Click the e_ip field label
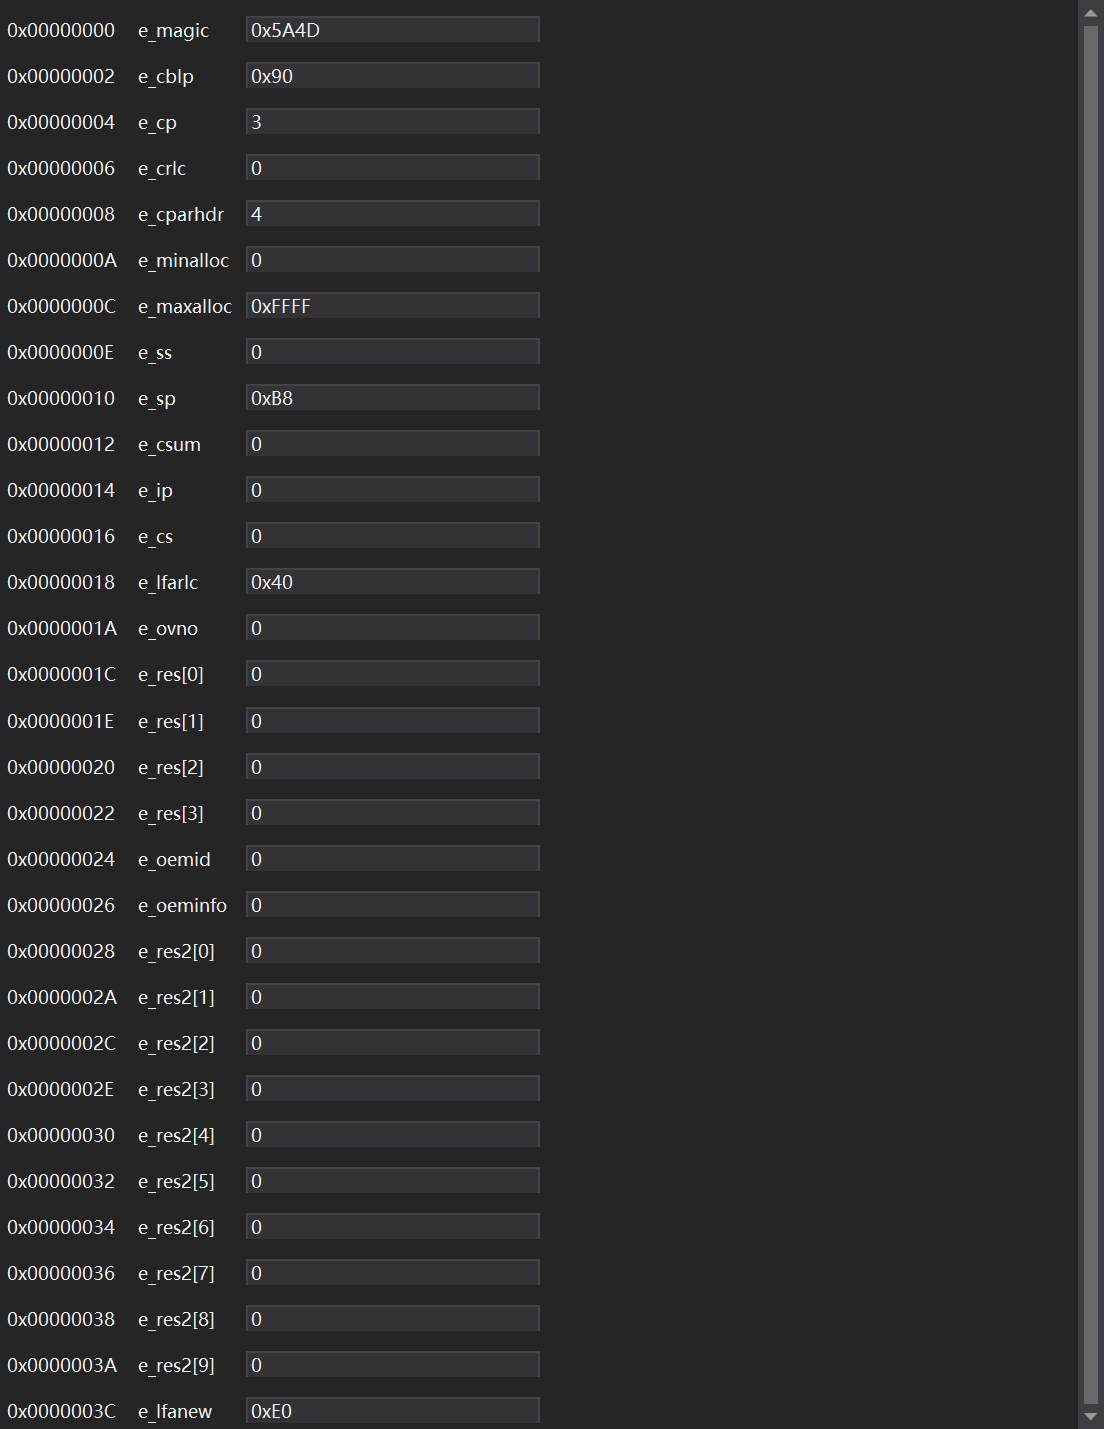 coord(155,491)
